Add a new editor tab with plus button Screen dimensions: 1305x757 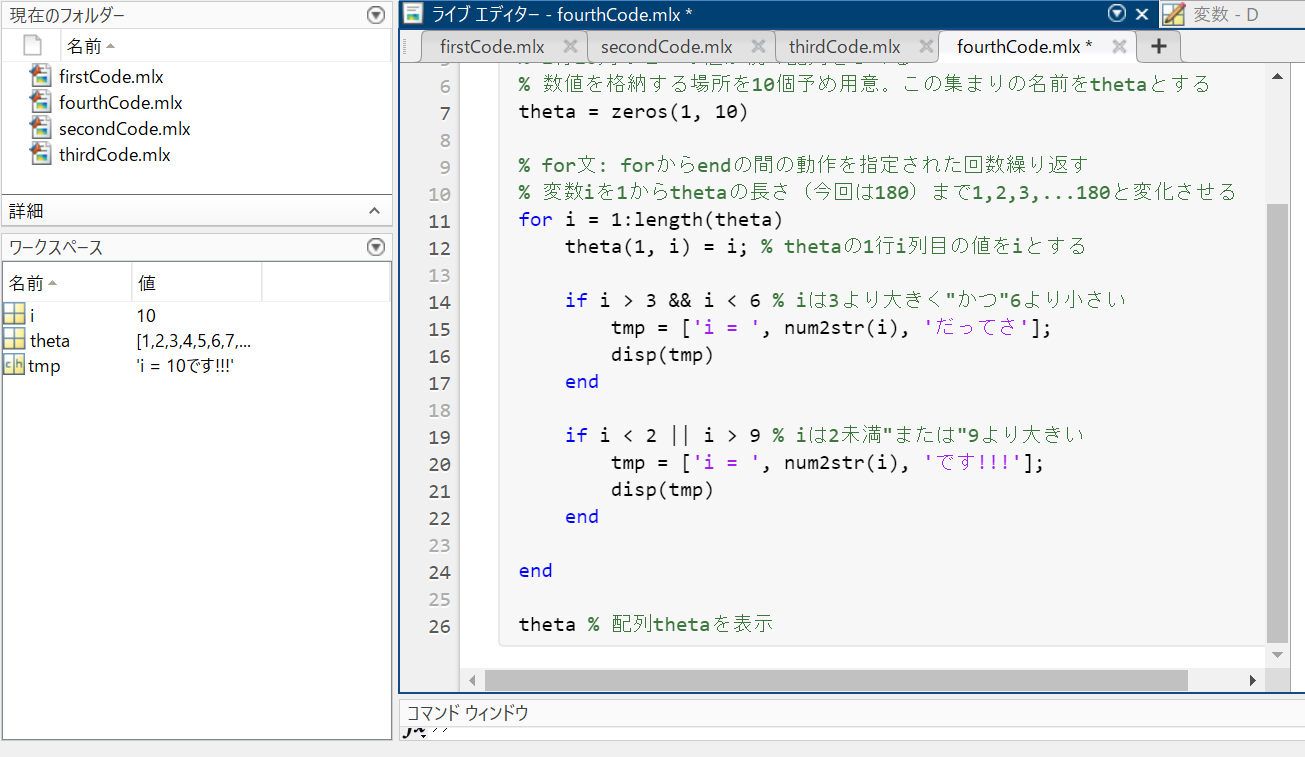[x=1158, y=46]
